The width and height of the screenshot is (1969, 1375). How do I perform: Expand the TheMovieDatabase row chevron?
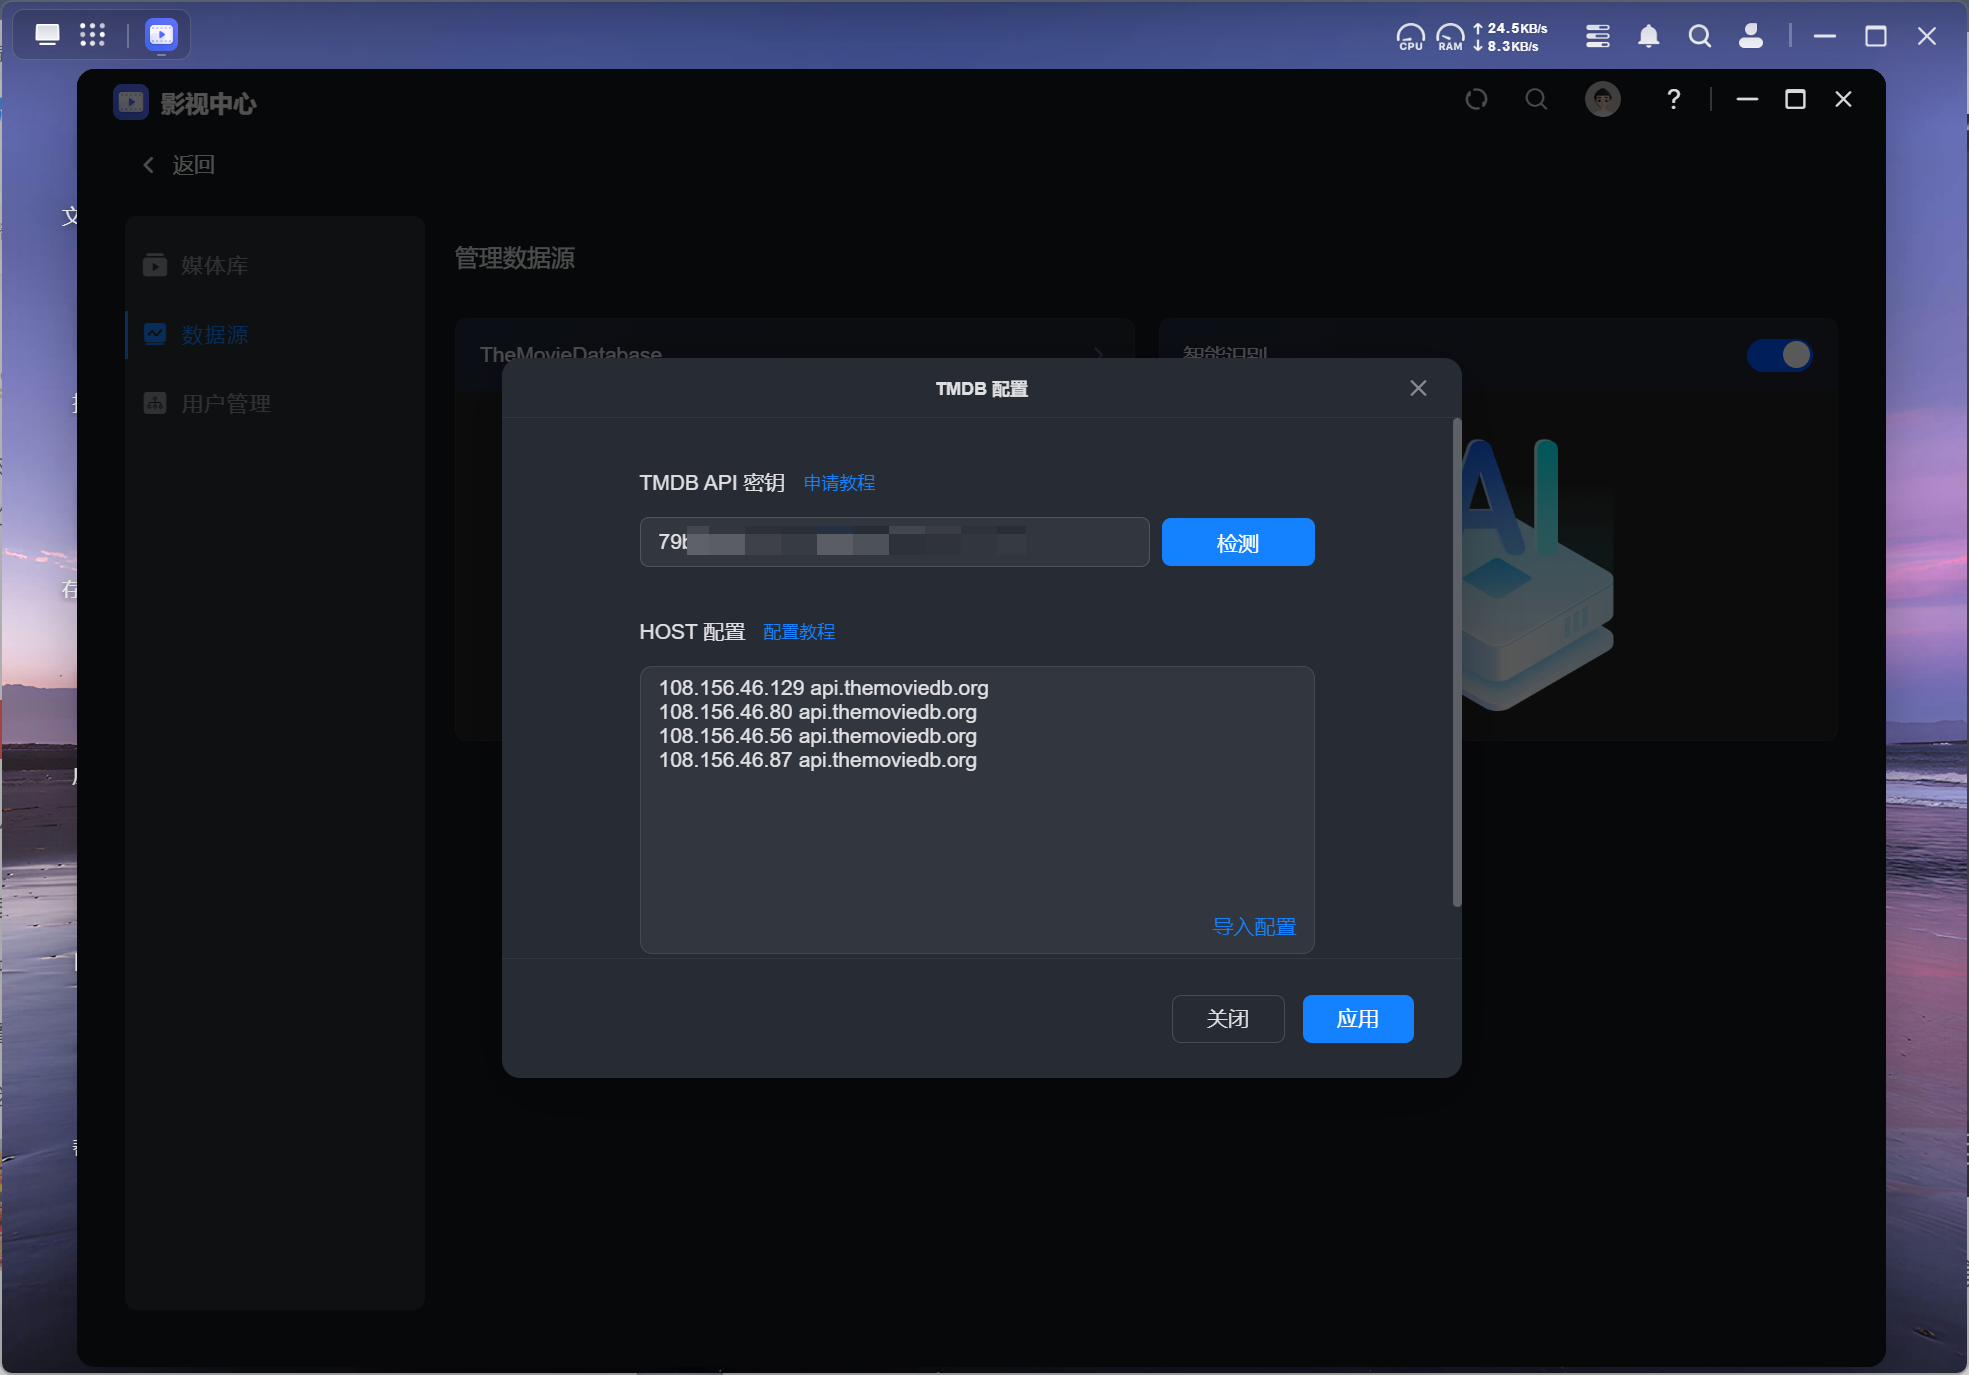click(1098, 354)
